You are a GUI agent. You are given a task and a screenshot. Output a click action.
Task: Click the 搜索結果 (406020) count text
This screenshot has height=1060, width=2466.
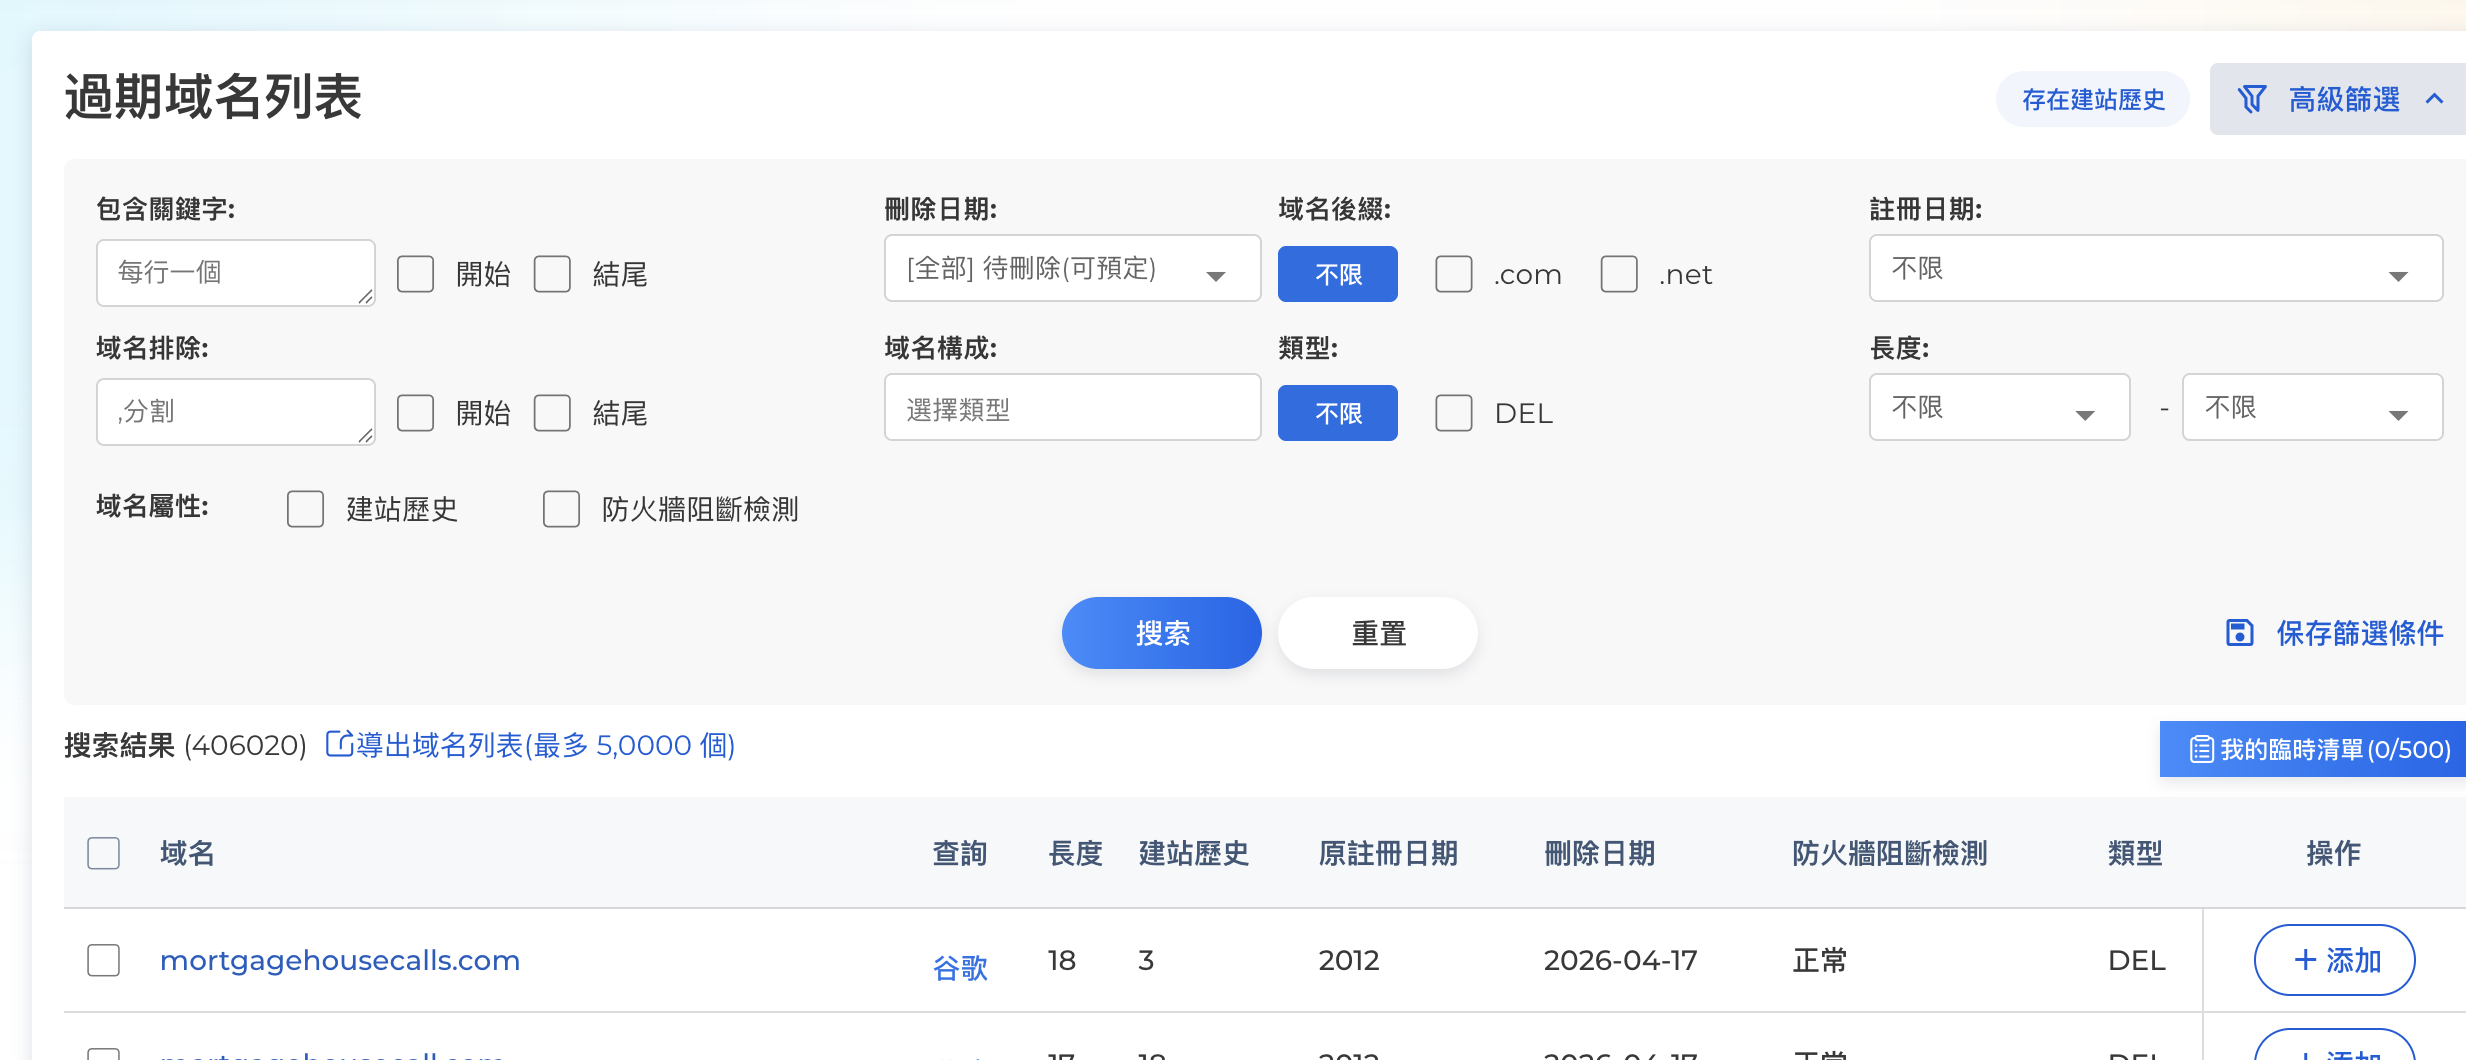pyautogui.click(x=185, y=745)
